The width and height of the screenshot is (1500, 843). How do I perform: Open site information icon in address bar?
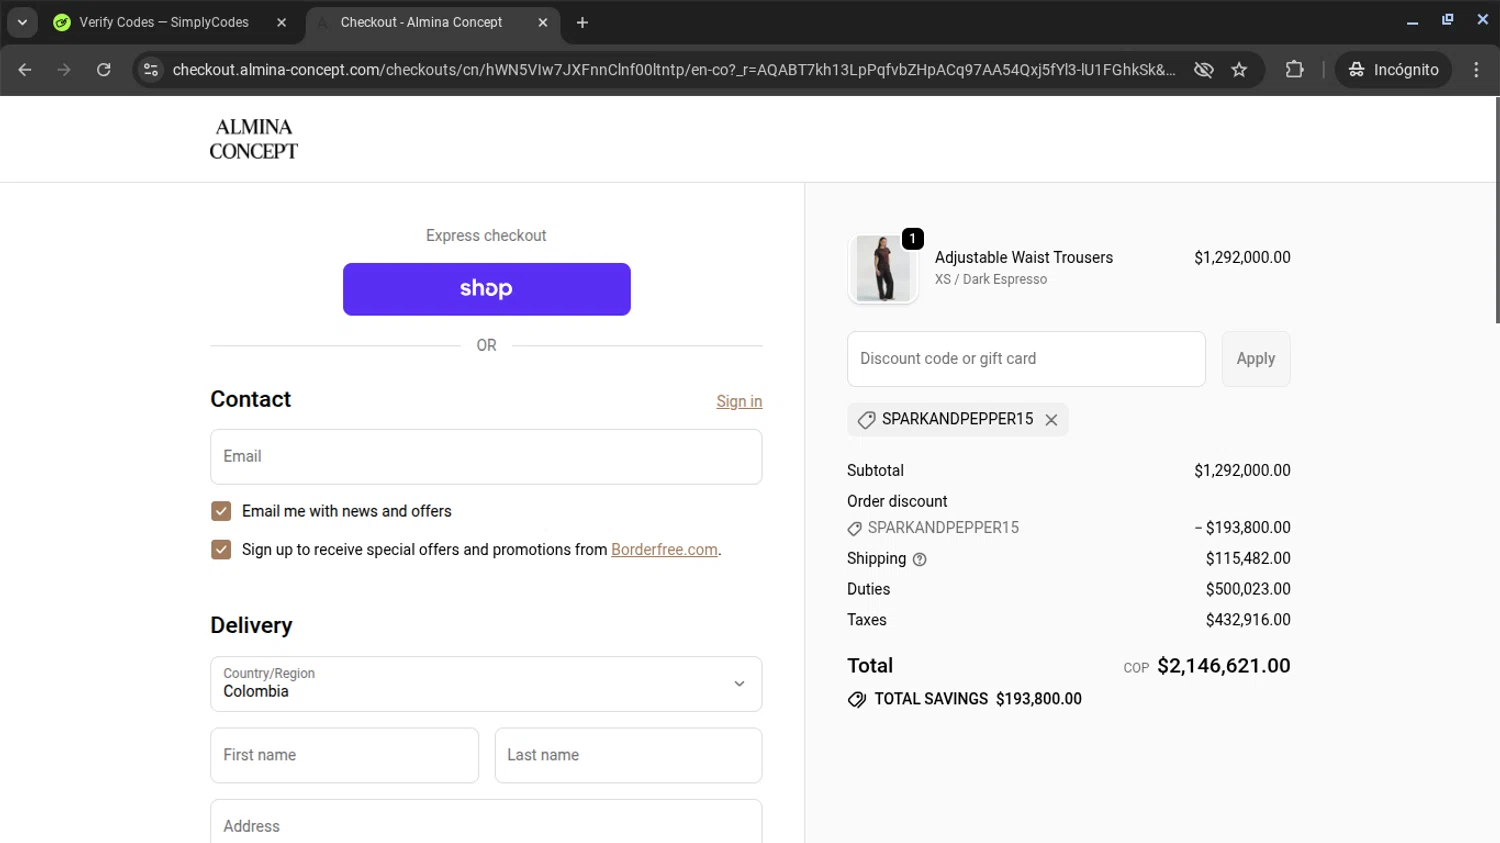click(151, 70)
